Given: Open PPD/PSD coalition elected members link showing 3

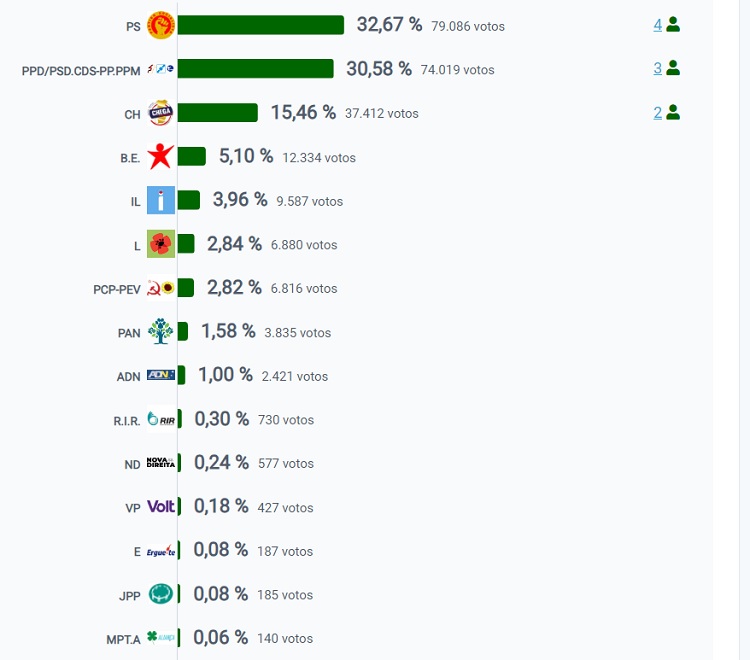Looking at the screenshot, I should (x=658, y=68).
